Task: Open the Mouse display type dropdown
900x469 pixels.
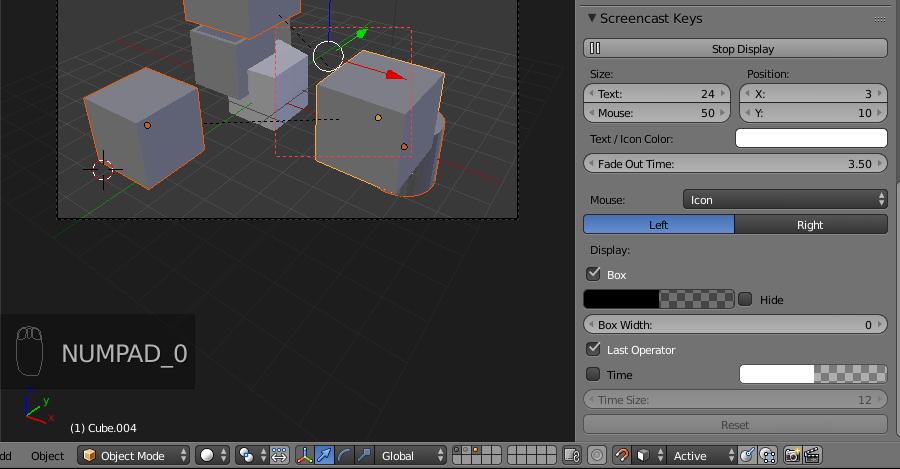Action: tap(785, 200)
